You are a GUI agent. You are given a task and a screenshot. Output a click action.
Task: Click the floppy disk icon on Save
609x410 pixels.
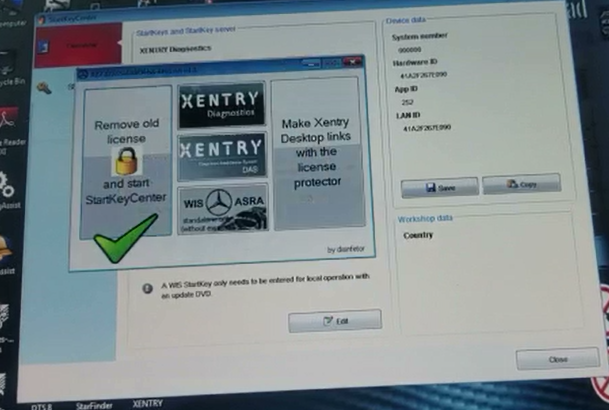(x=431, y=188)
